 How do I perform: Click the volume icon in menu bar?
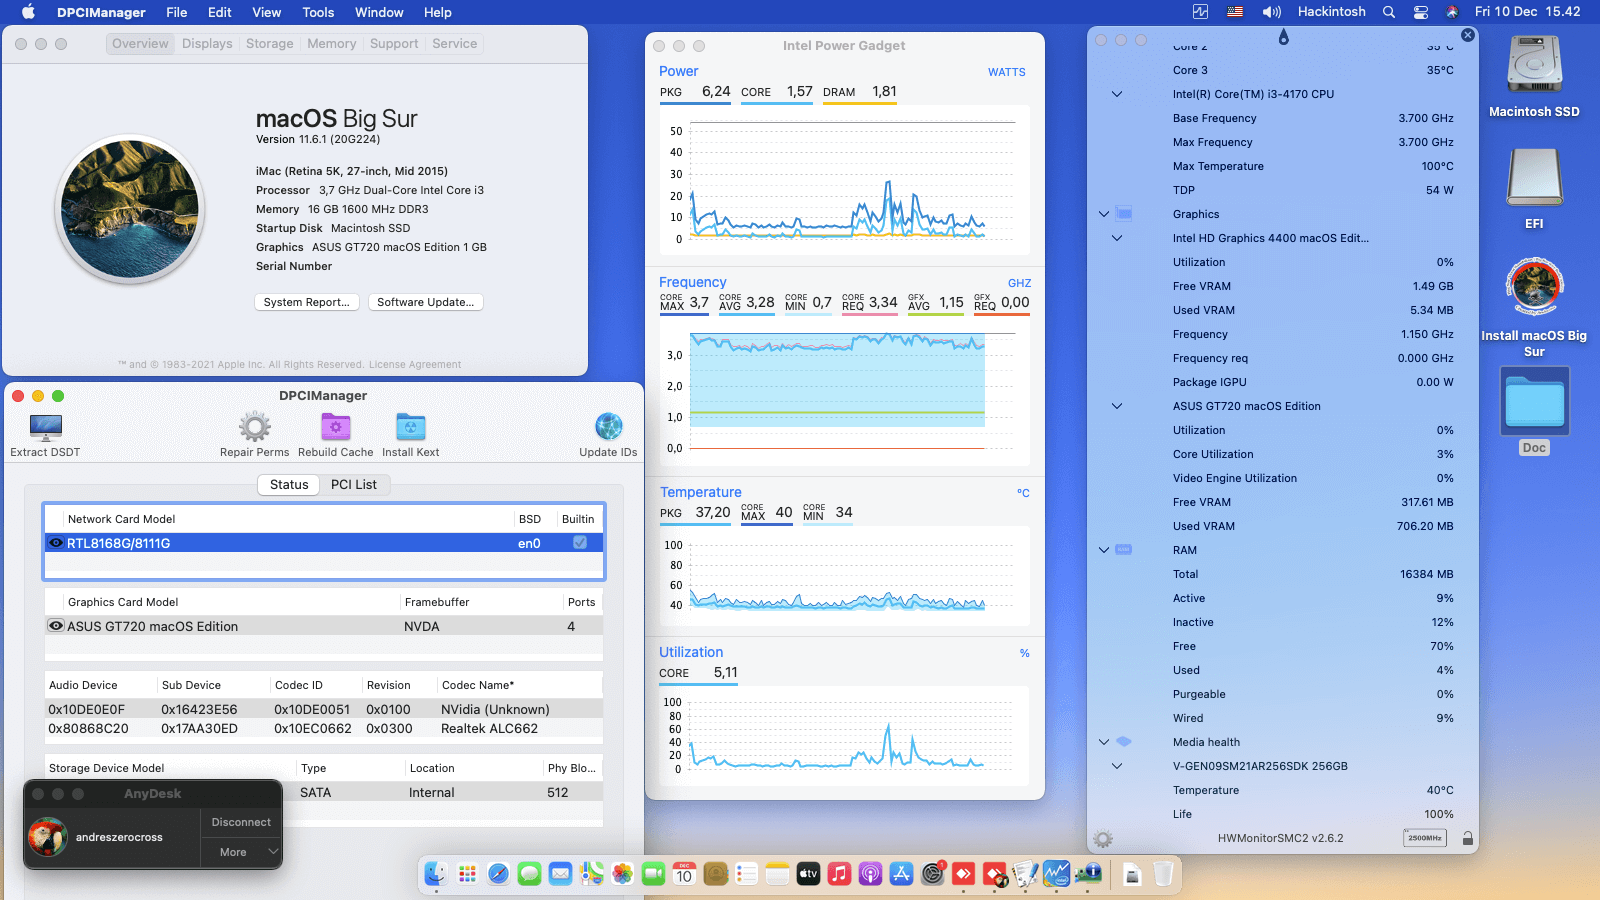pyautogui.click(x=1271, y=12)
